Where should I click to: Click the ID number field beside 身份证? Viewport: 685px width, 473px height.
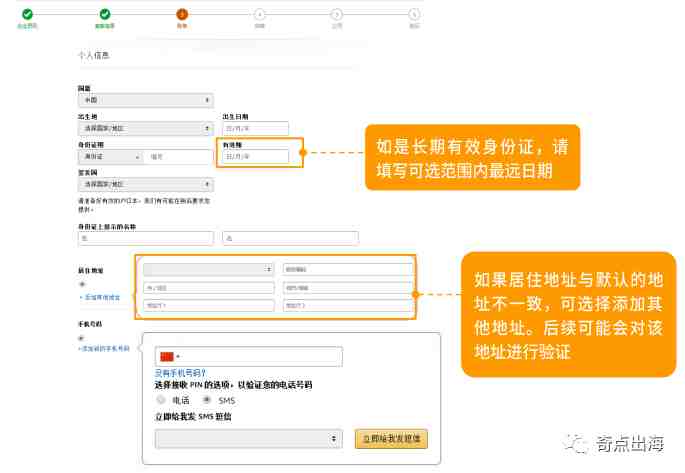coord(179,156)
